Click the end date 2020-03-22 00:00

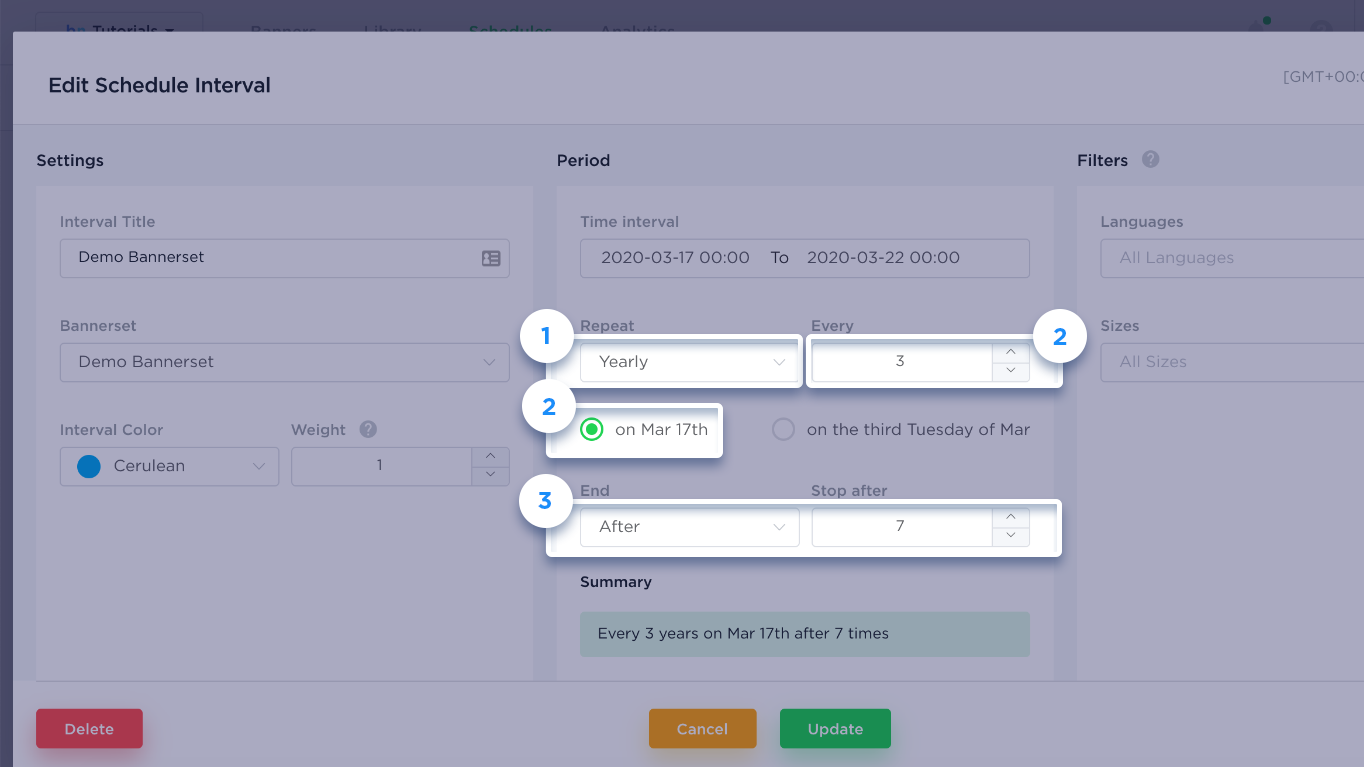[x=883, y=258]
